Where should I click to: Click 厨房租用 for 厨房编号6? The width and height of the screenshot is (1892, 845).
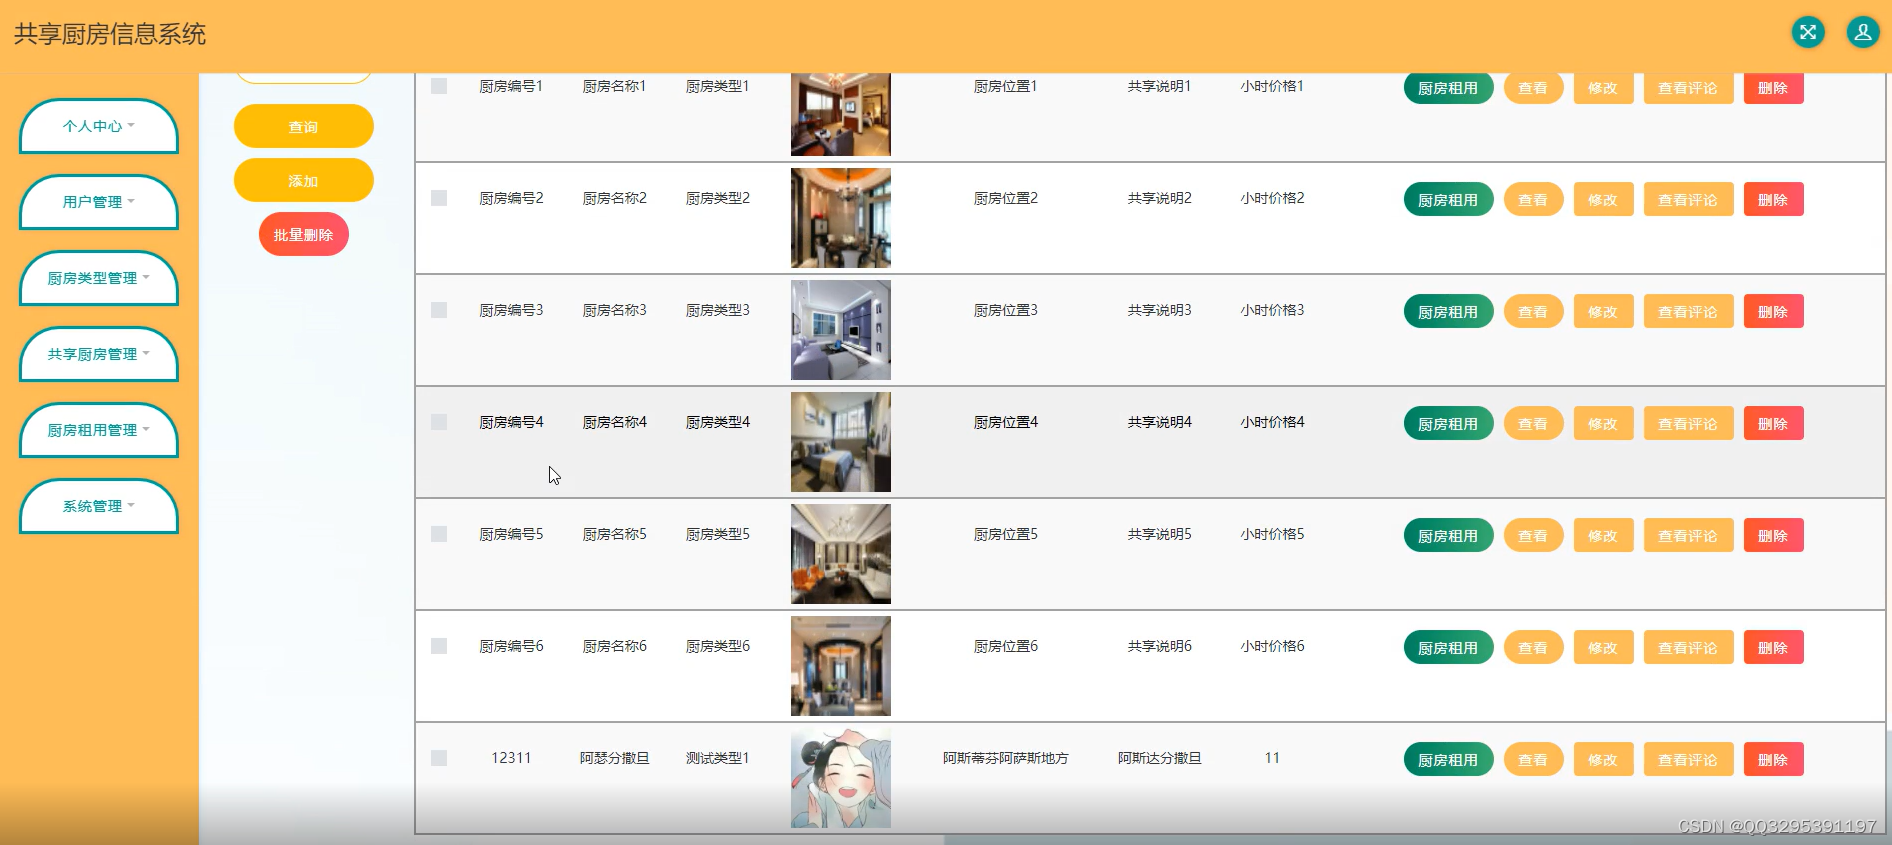pyautogui.click(x=1448, y=648)
